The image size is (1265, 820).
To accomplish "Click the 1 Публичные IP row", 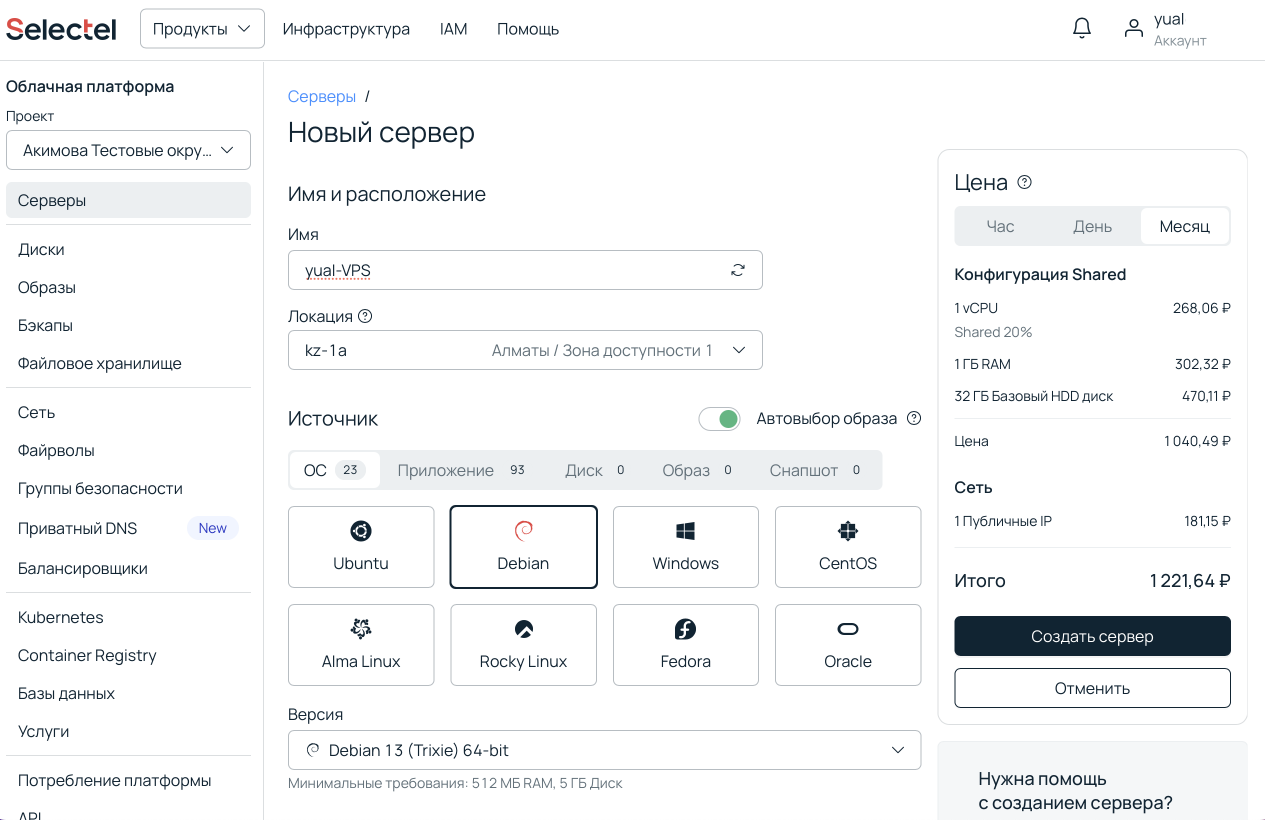I will click(x=1092, y=521).
